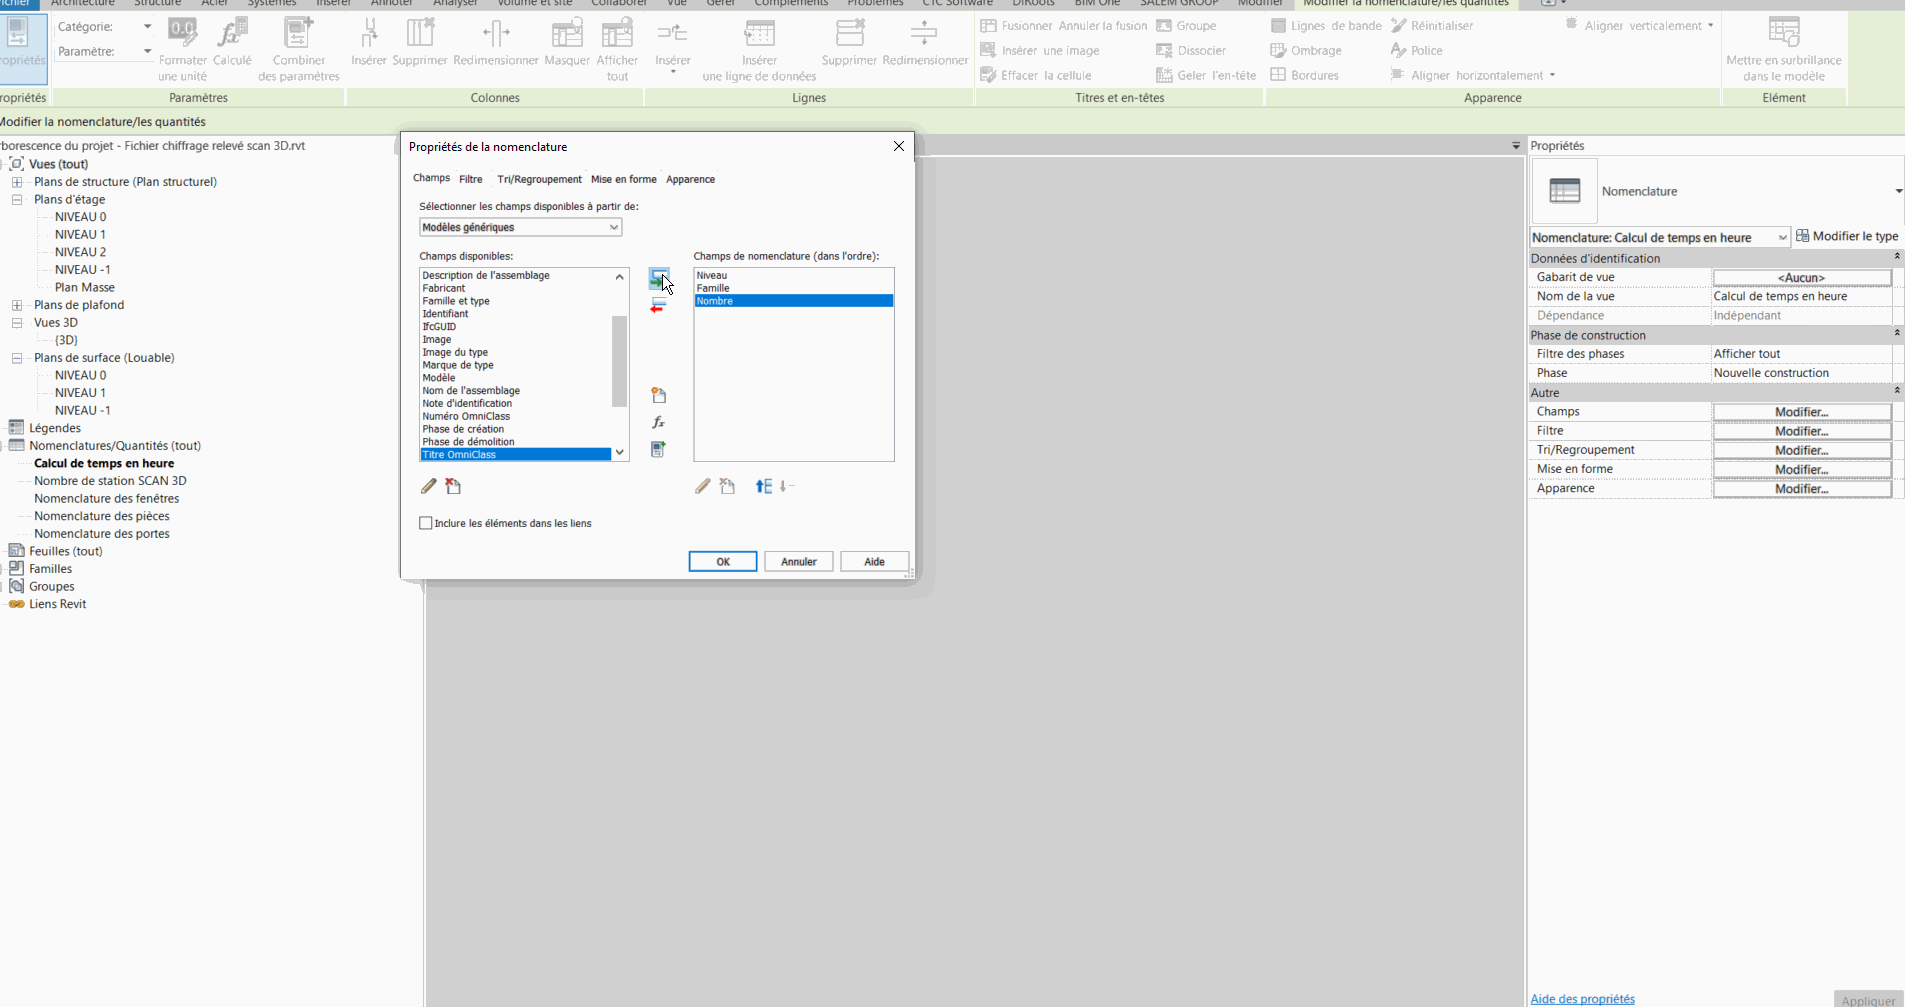Click the red arrow remove field icon

pyautogui.click(x=657, y=306)
